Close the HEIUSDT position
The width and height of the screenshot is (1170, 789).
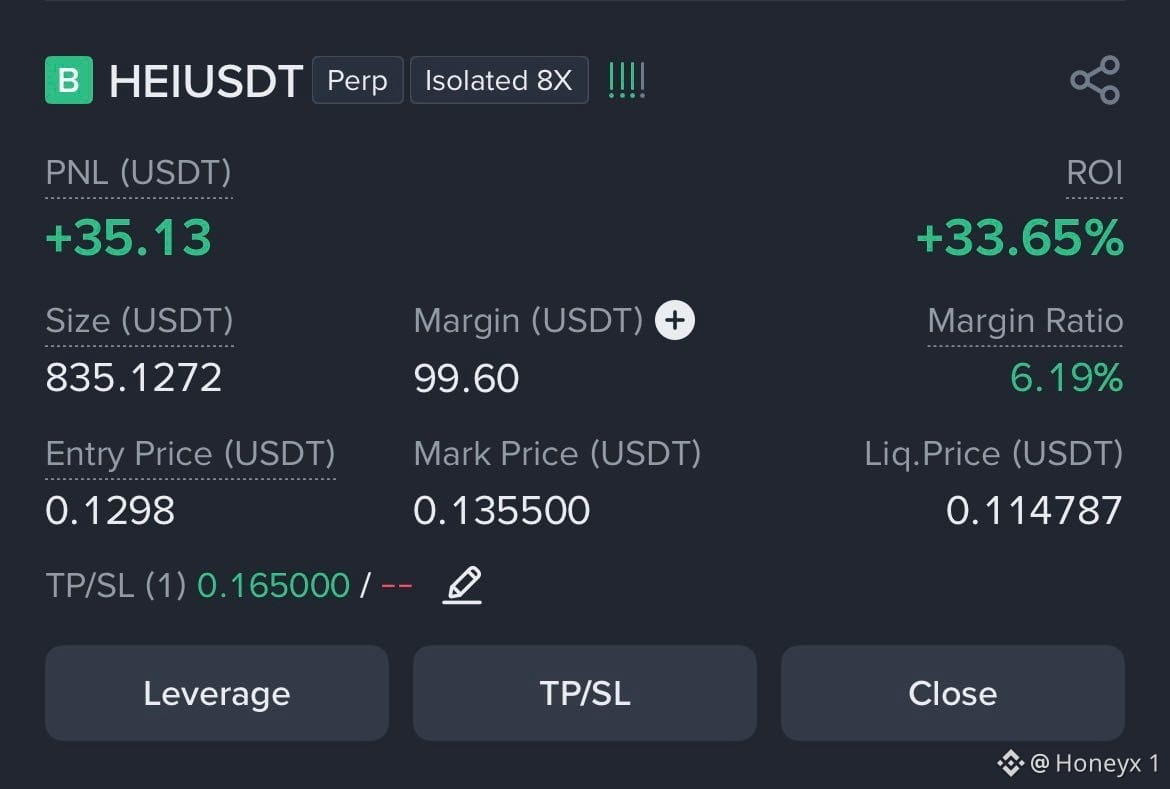point(953,693)
